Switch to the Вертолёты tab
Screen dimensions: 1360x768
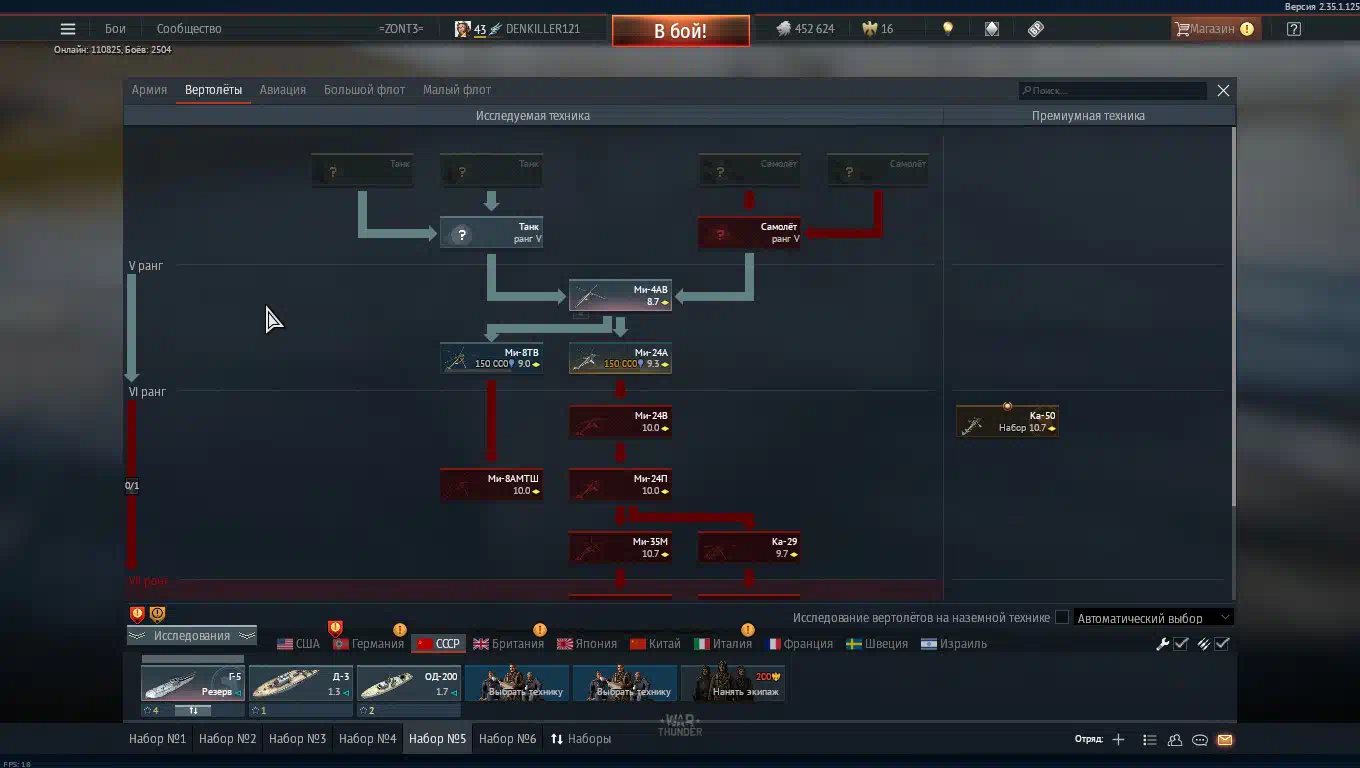pyautogui.click(x=213, y=90)
